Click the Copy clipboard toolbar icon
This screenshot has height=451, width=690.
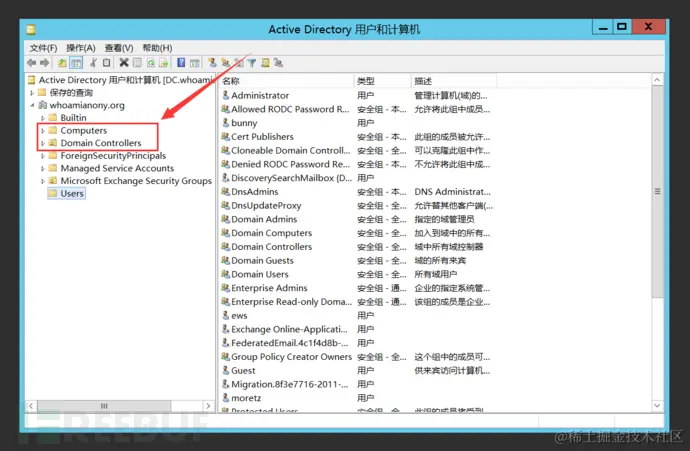tap(106, 63)
